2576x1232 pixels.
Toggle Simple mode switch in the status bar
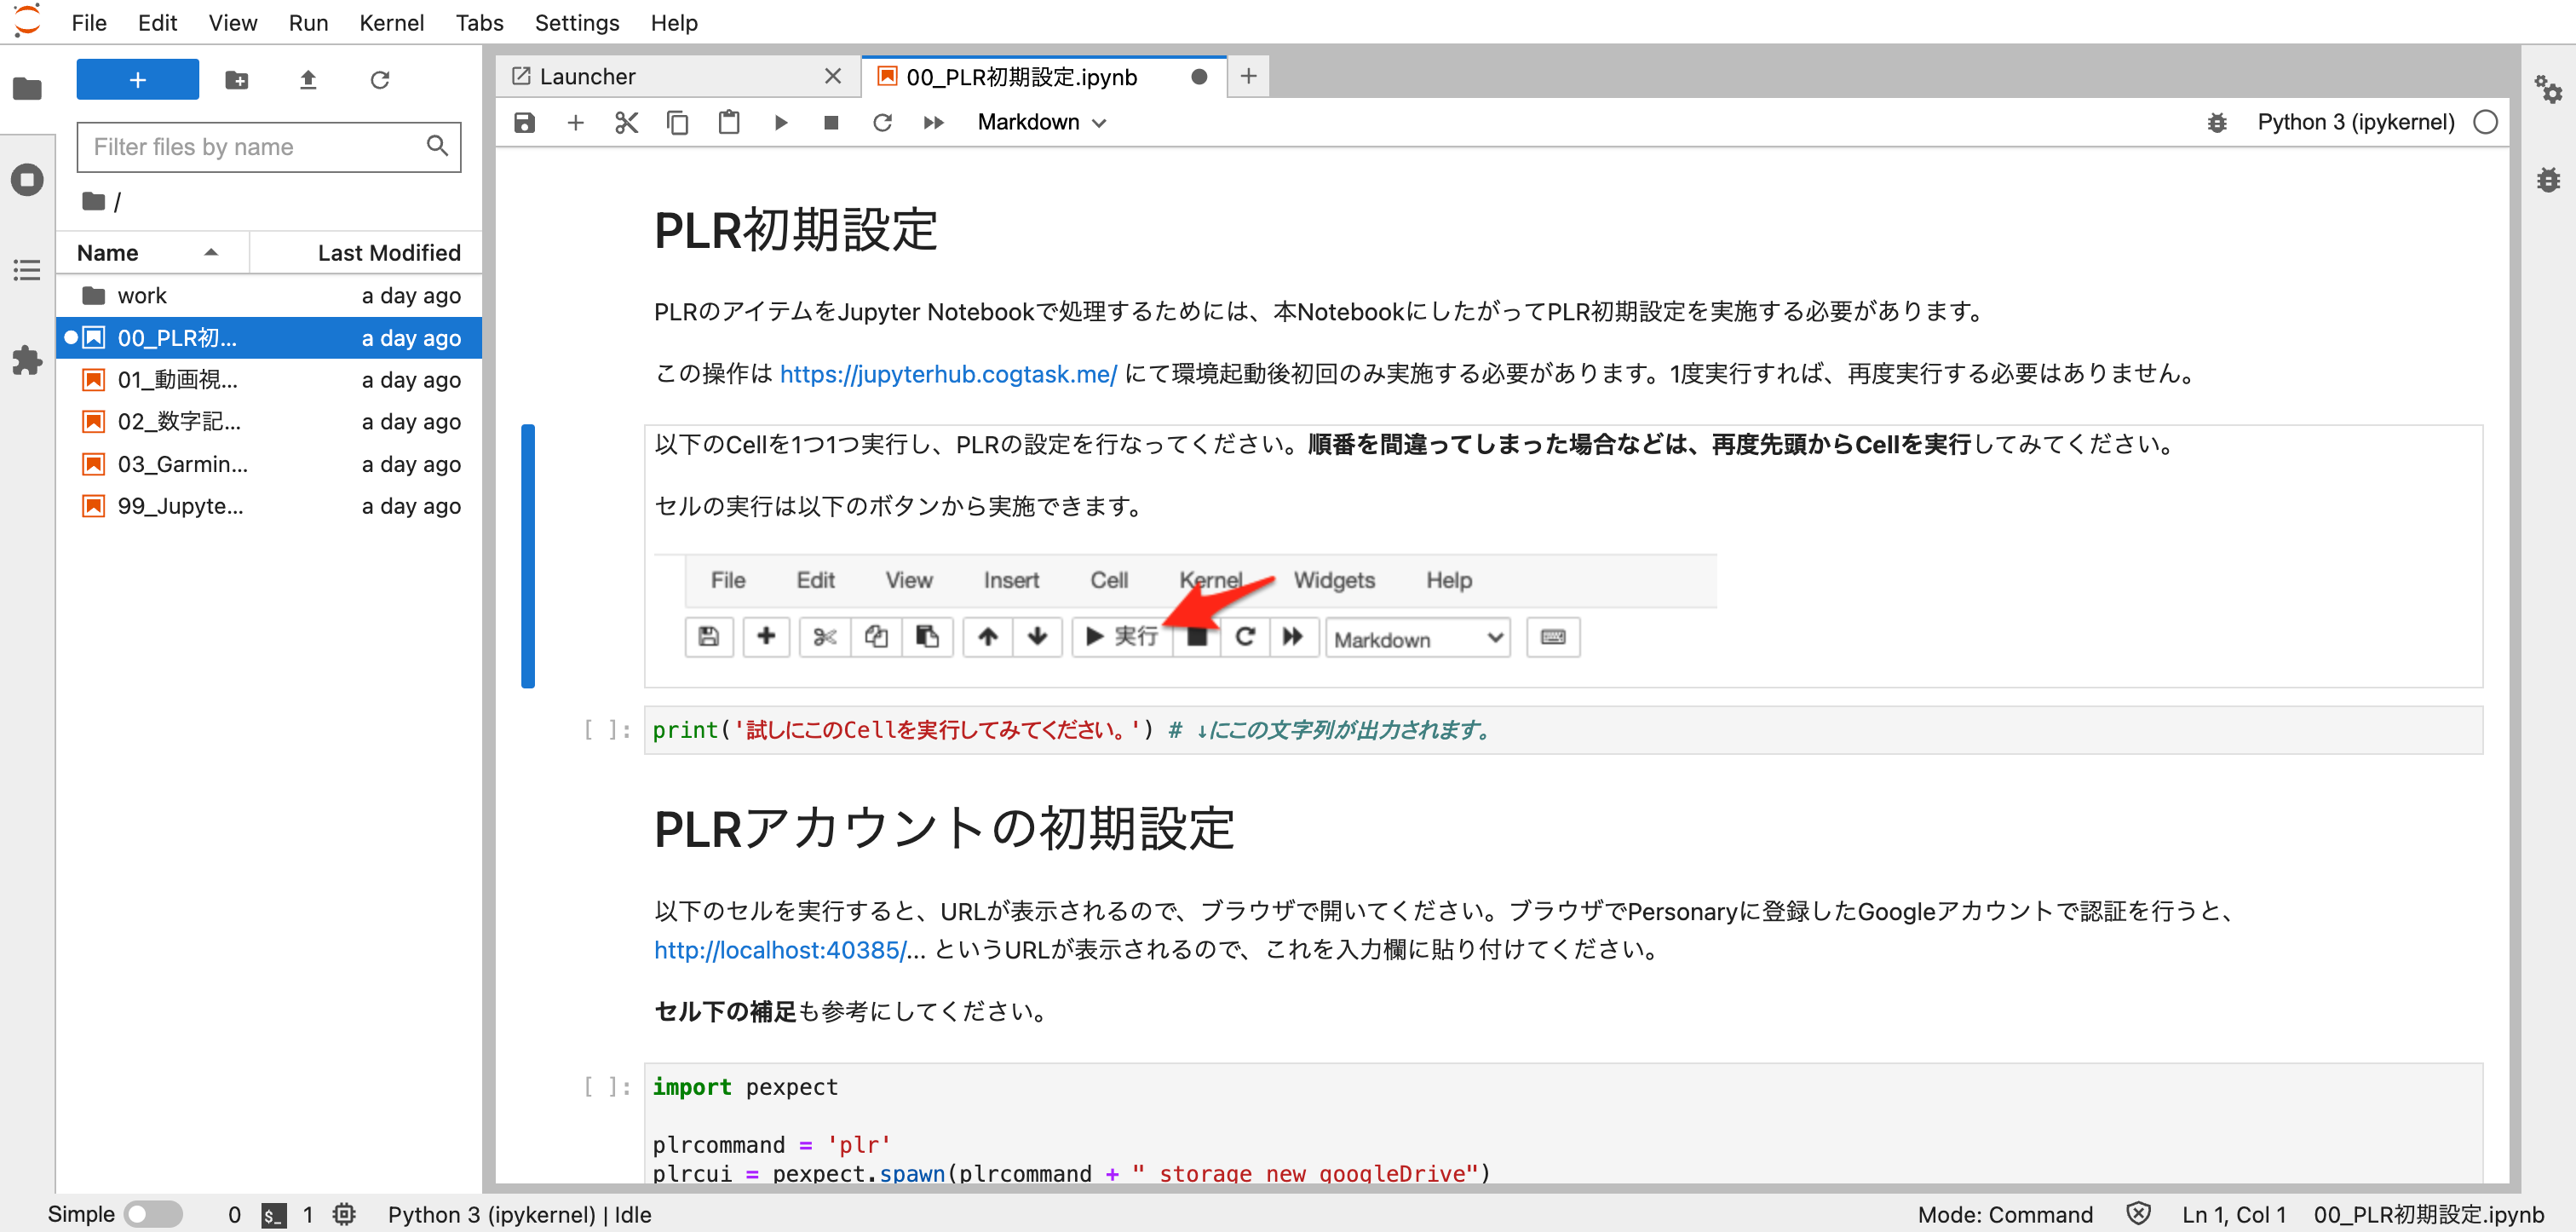pyautogui.click(x=152, y=1214)
